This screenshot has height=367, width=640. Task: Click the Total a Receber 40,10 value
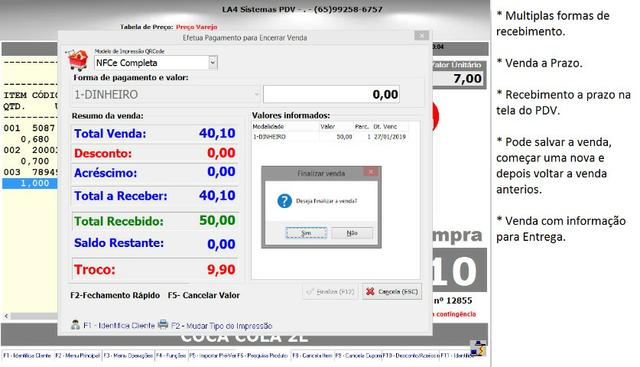pos(217,196)
